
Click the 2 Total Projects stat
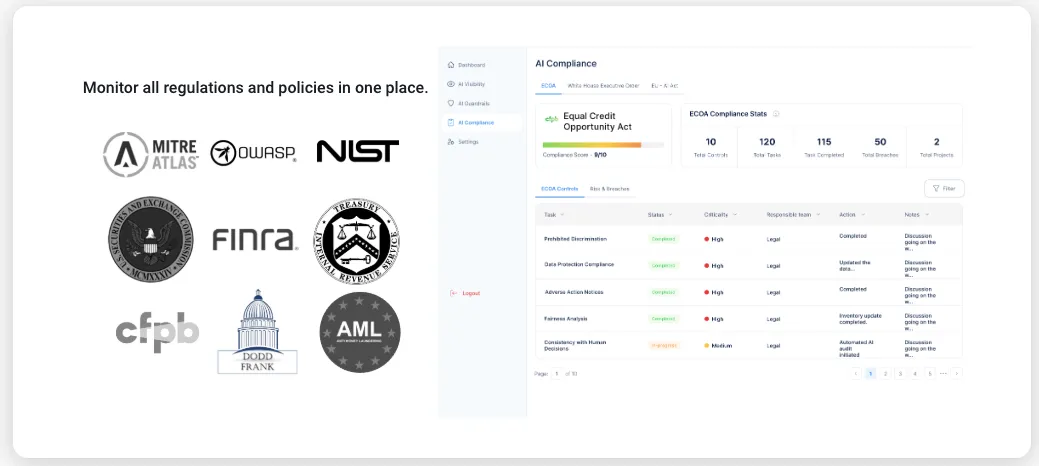(936, 146)
